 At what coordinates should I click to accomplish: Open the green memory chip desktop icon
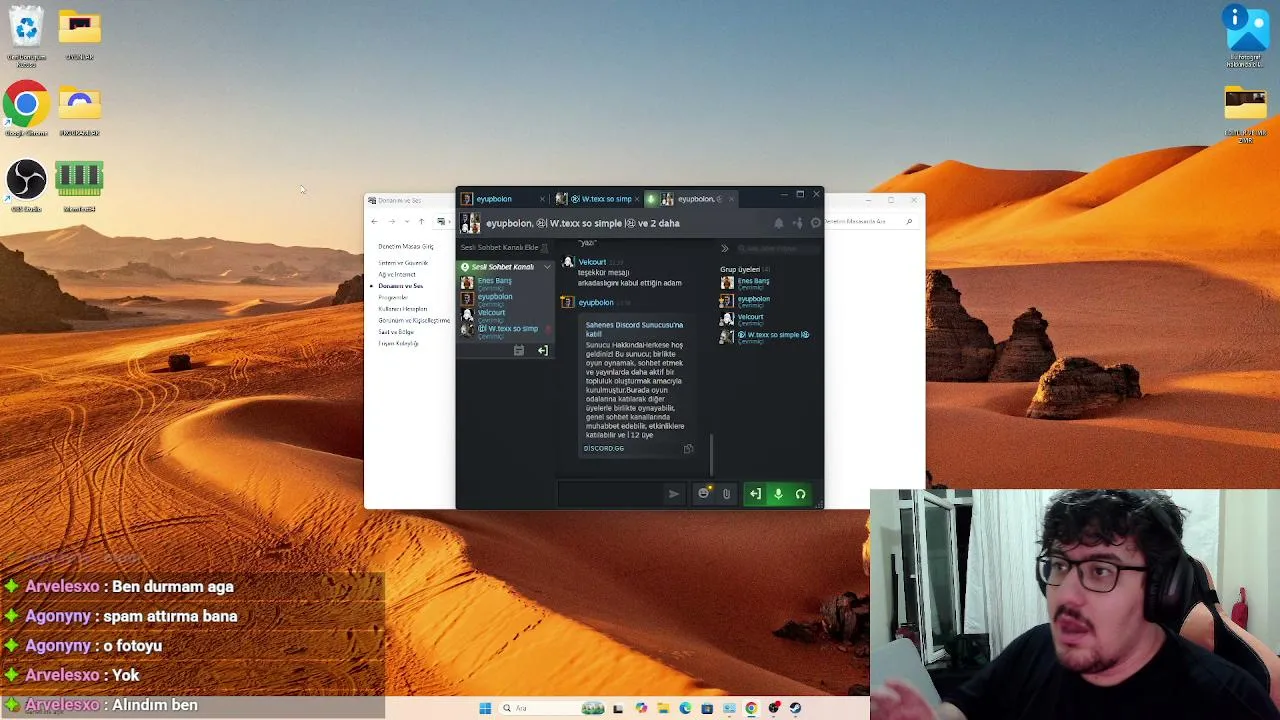79,186
